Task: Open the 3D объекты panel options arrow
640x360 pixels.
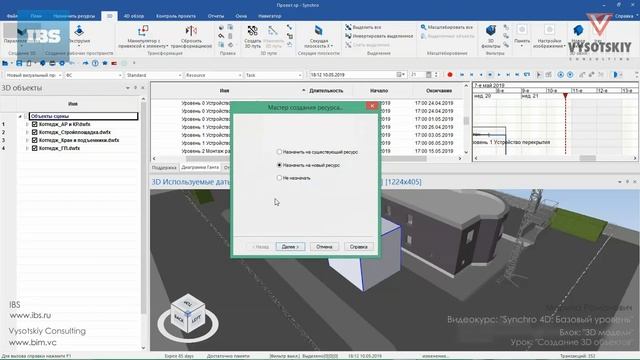Action: click(128, 88)
